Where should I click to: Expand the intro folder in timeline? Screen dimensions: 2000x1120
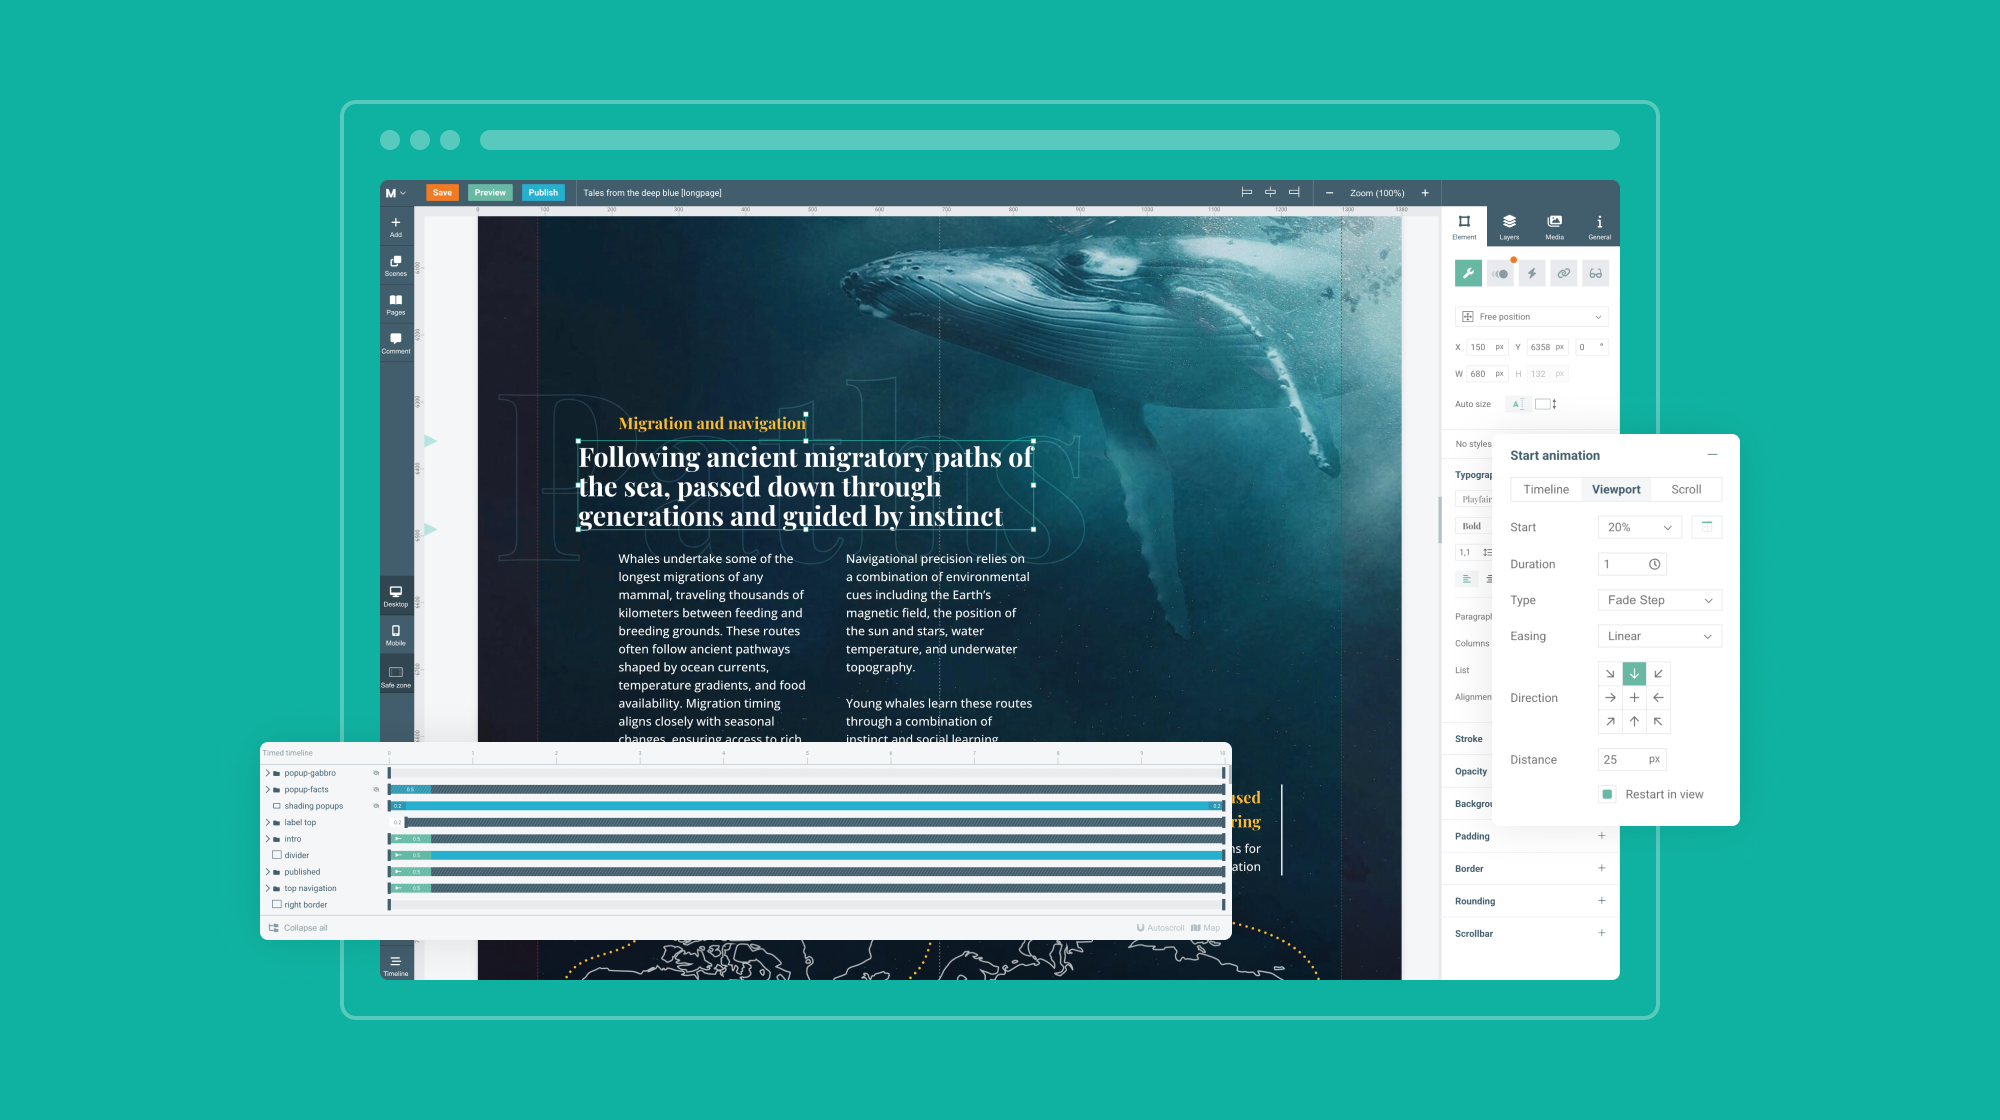click(267, 839)
